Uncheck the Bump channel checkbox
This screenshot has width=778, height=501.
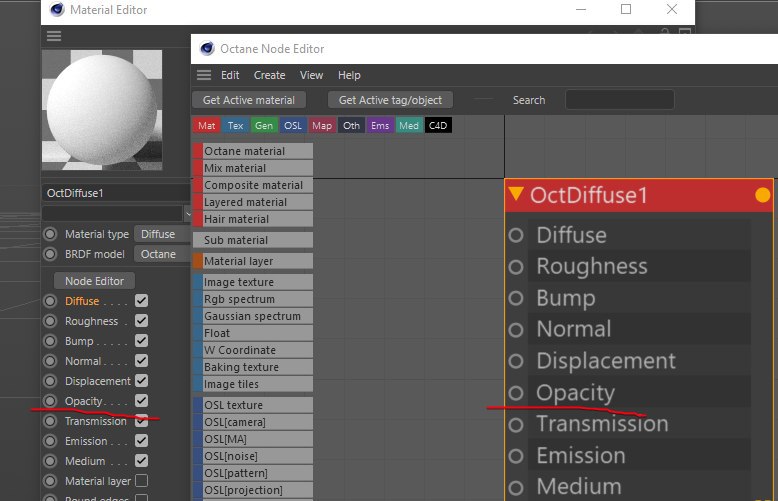[x=141, y=341]
